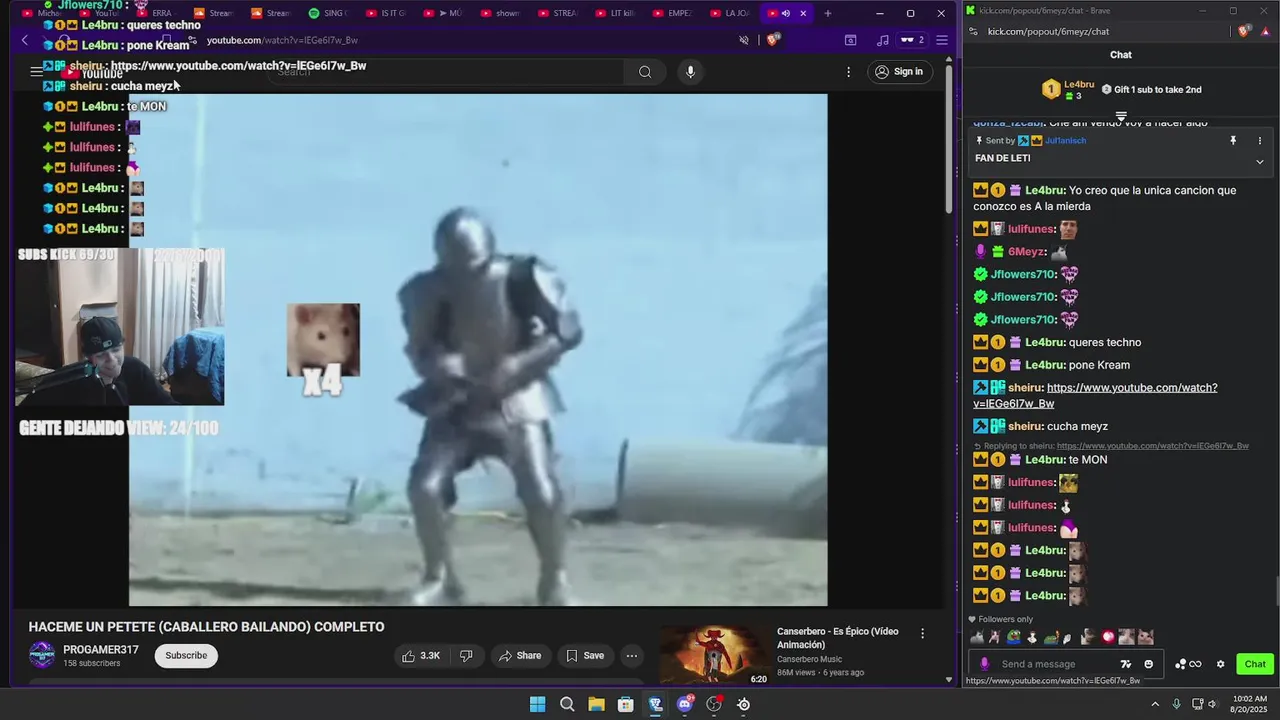This screenshot has width=1280, height=720.
Task: Open a new browser tab
Action: (x=827, y=13)
